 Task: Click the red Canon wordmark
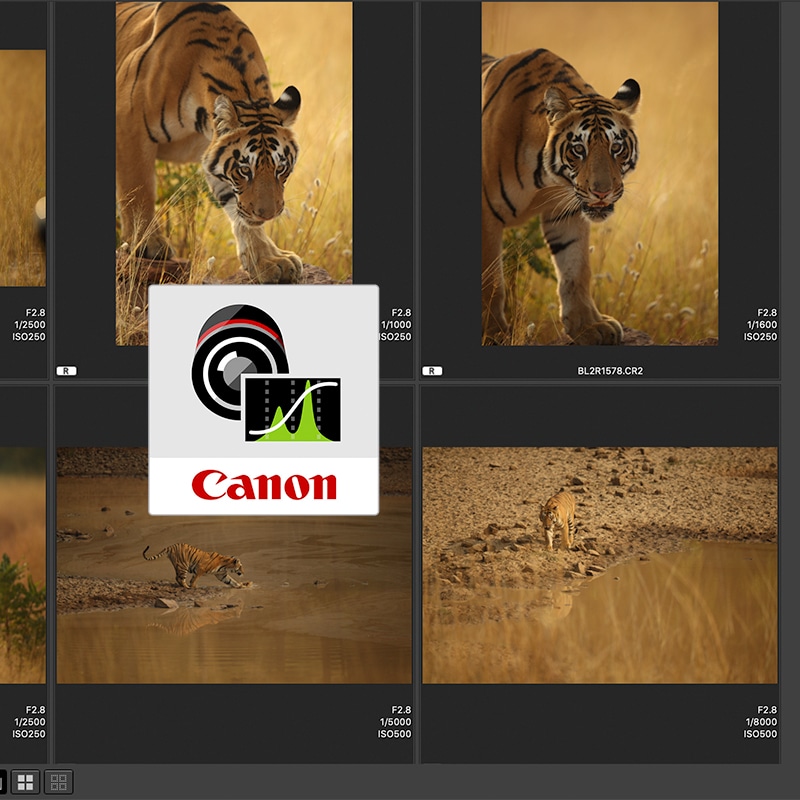(264, 486)
